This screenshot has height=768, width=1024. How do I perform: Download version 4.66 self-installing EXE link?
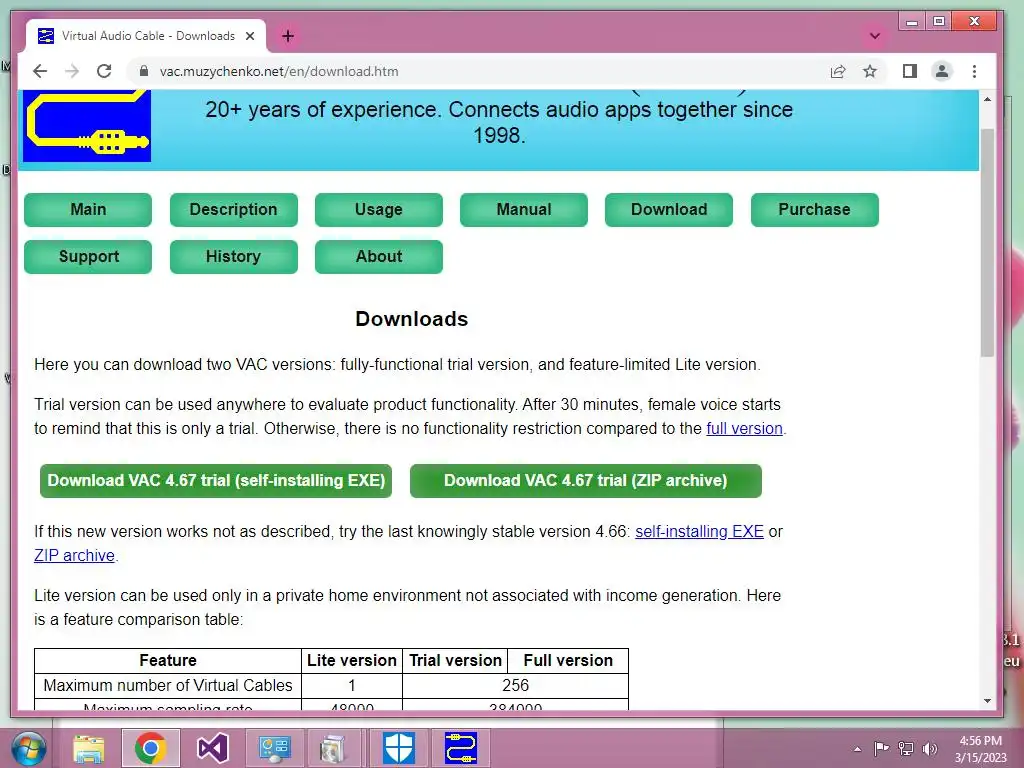[699, 532]
